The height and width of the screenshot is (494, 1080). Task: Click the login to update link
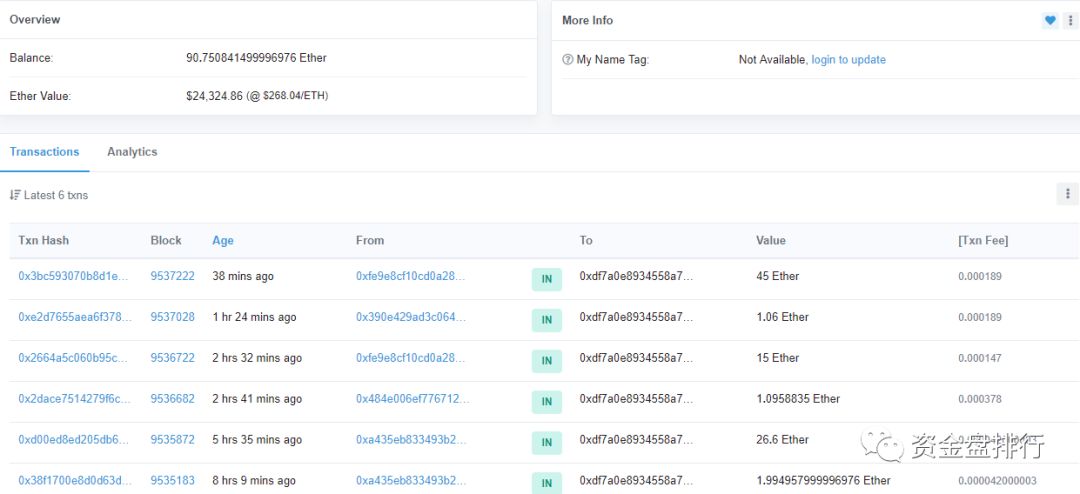(x=848, y=60)
